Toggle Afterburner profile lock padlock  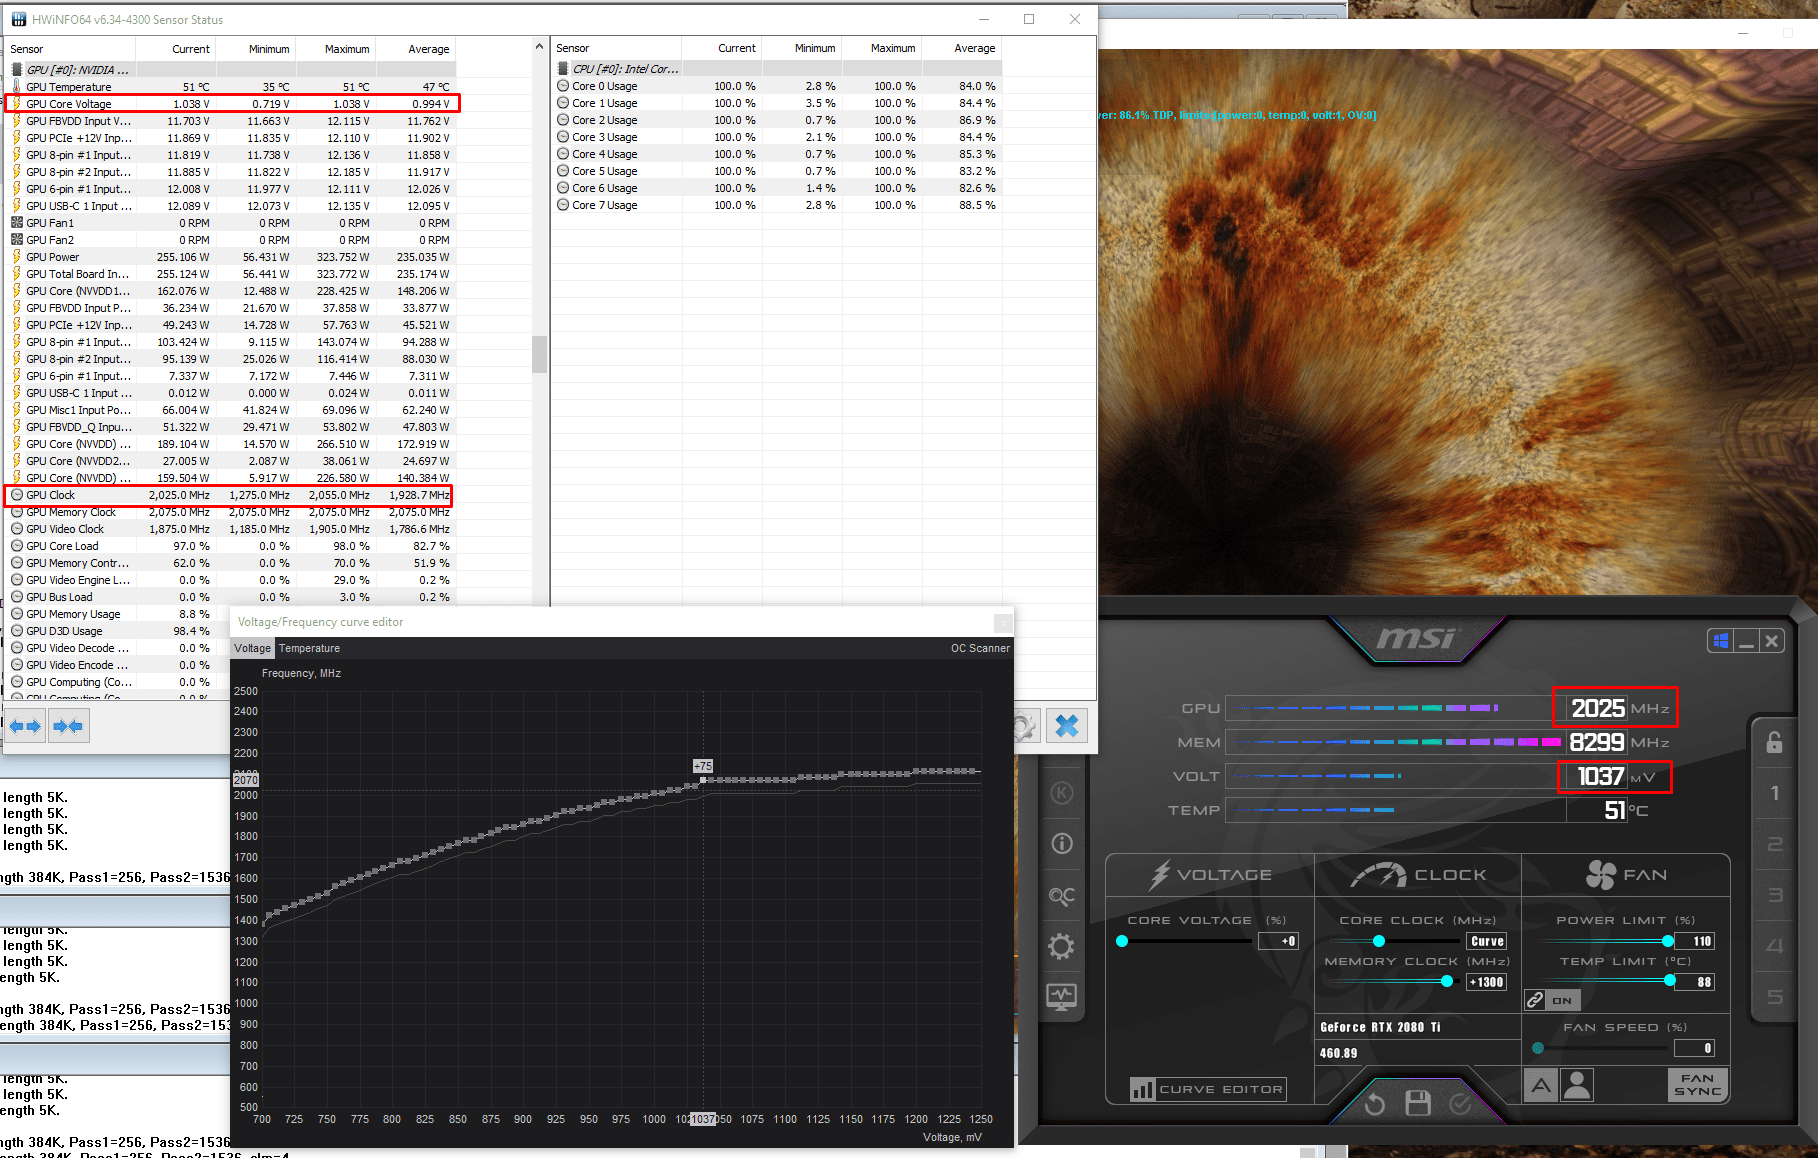click(x=1774, y=742)
